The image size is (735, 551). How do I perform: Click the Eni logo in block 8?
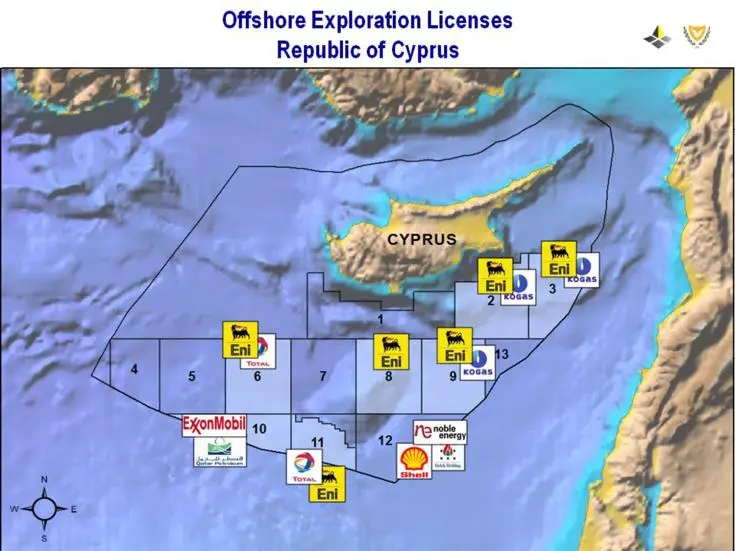coord(390,352)
